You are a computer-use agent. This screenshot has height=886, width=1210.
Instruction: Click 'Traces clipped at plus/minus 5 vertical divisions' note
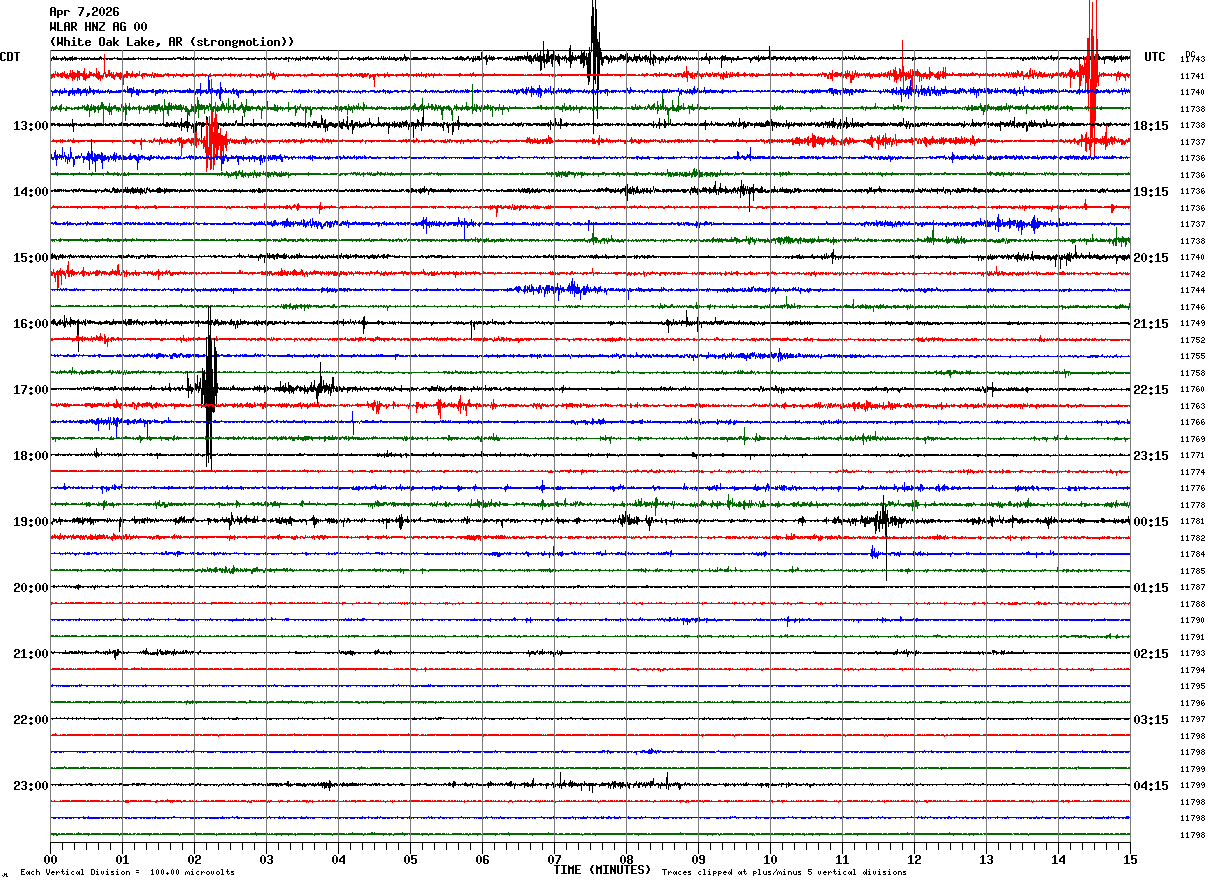click(x=784, y=872)
